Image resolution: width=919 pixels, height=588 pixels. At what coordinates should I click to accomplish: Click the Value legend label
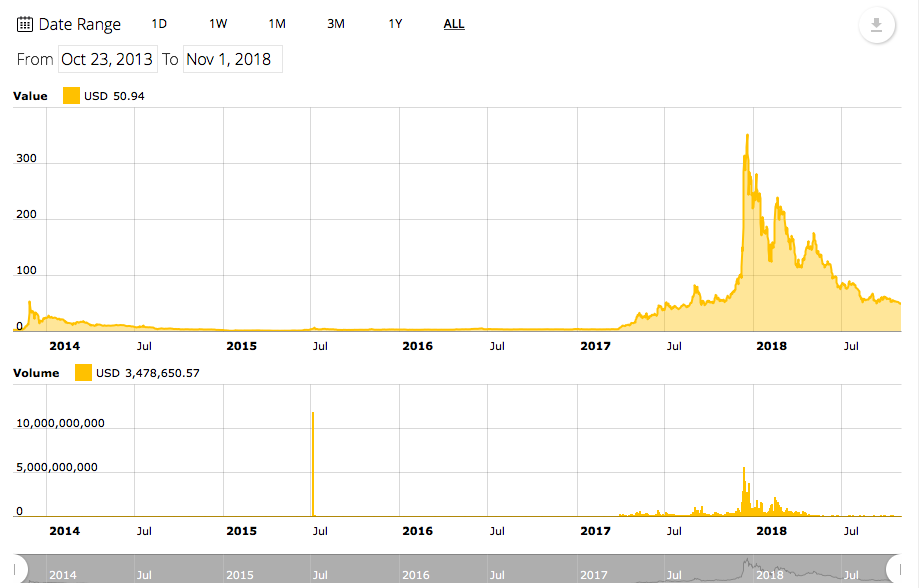pyautogui.click(x=30, y=96)
